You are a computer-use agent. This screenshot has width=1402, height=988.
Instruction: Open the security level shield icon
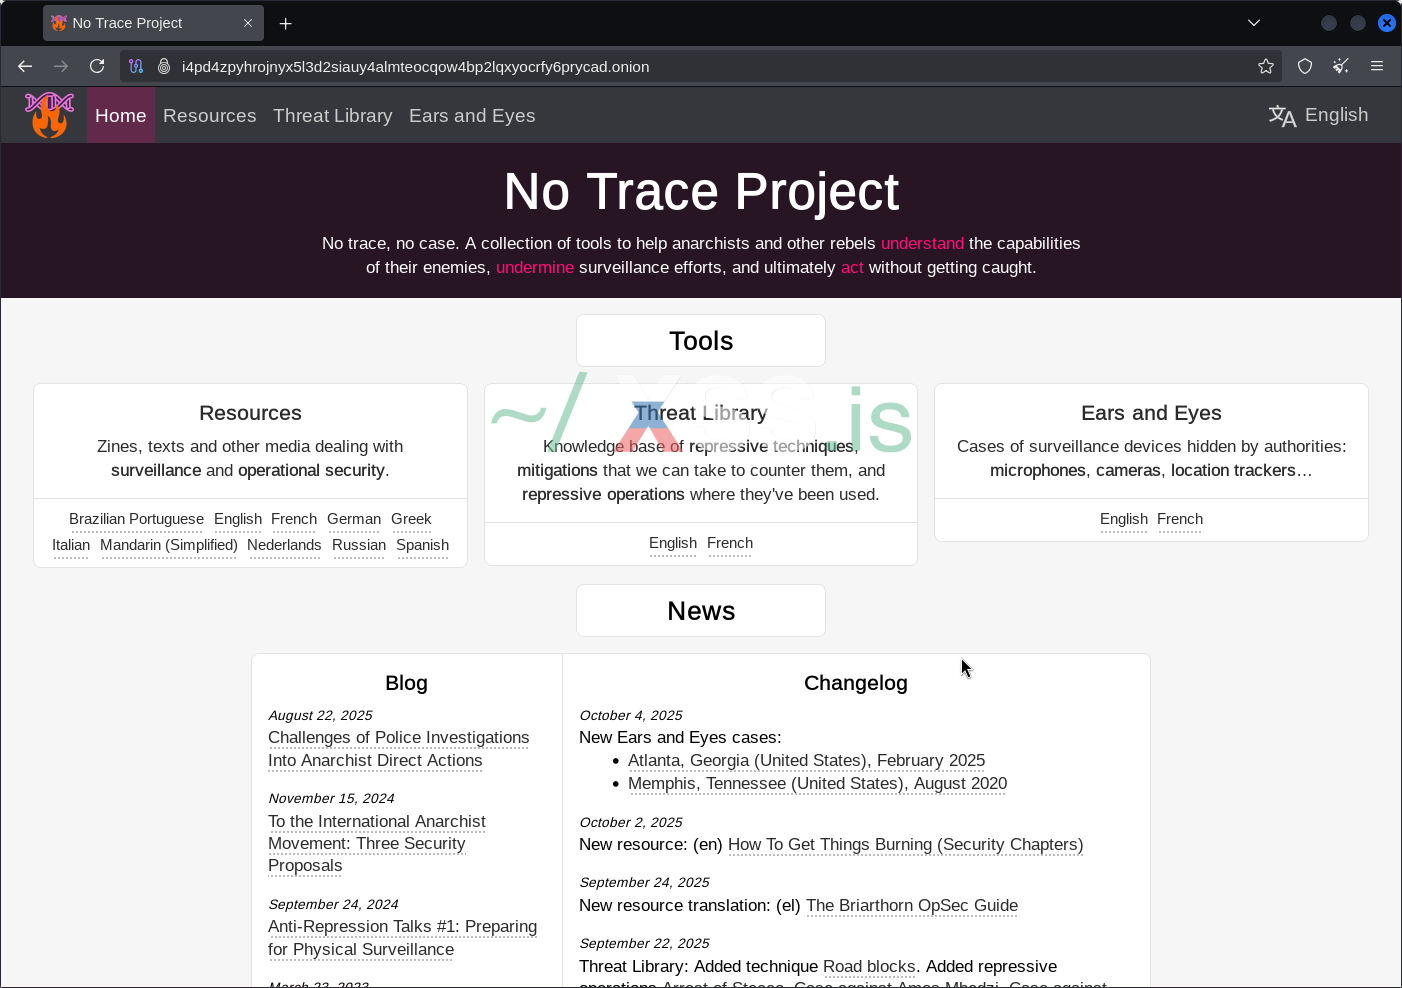(1305, 66)
